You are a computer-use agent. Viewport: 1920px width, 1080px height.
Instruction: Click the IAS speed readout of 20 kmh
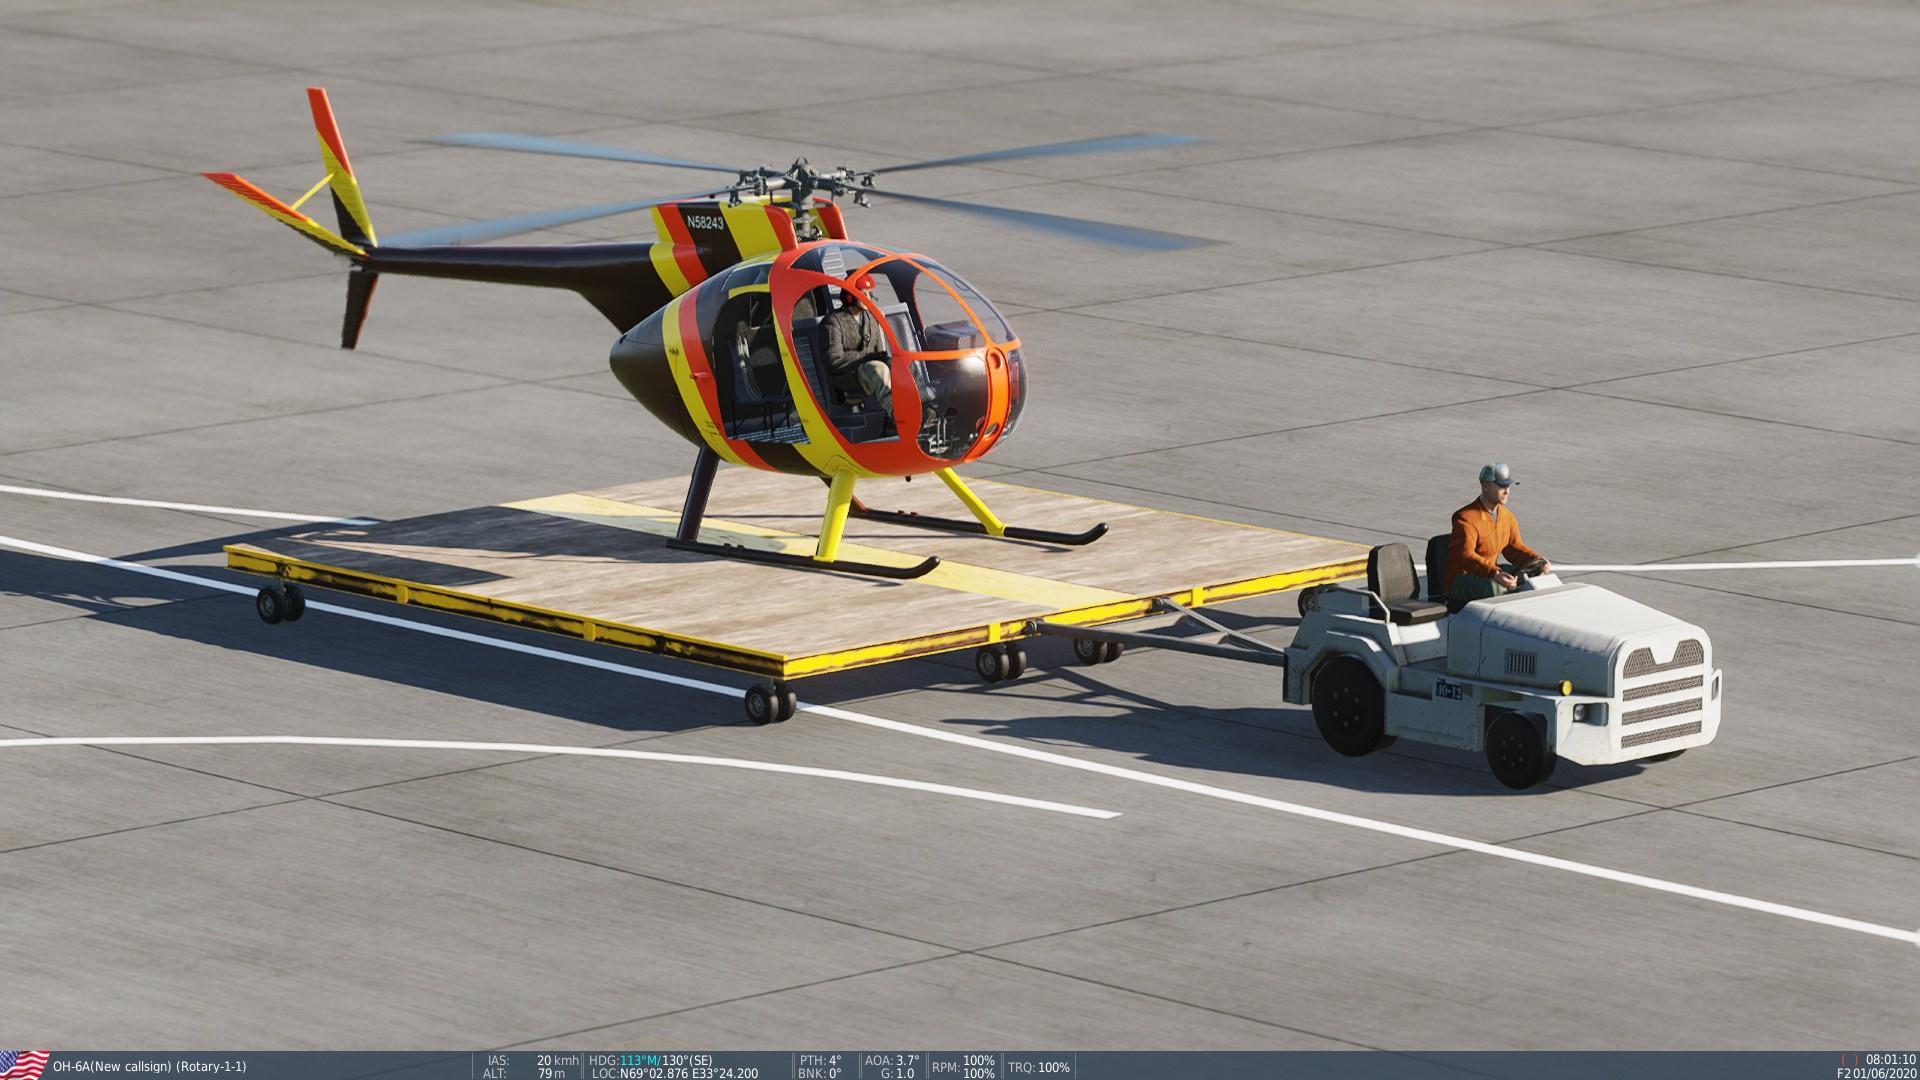pos(558,1060)
